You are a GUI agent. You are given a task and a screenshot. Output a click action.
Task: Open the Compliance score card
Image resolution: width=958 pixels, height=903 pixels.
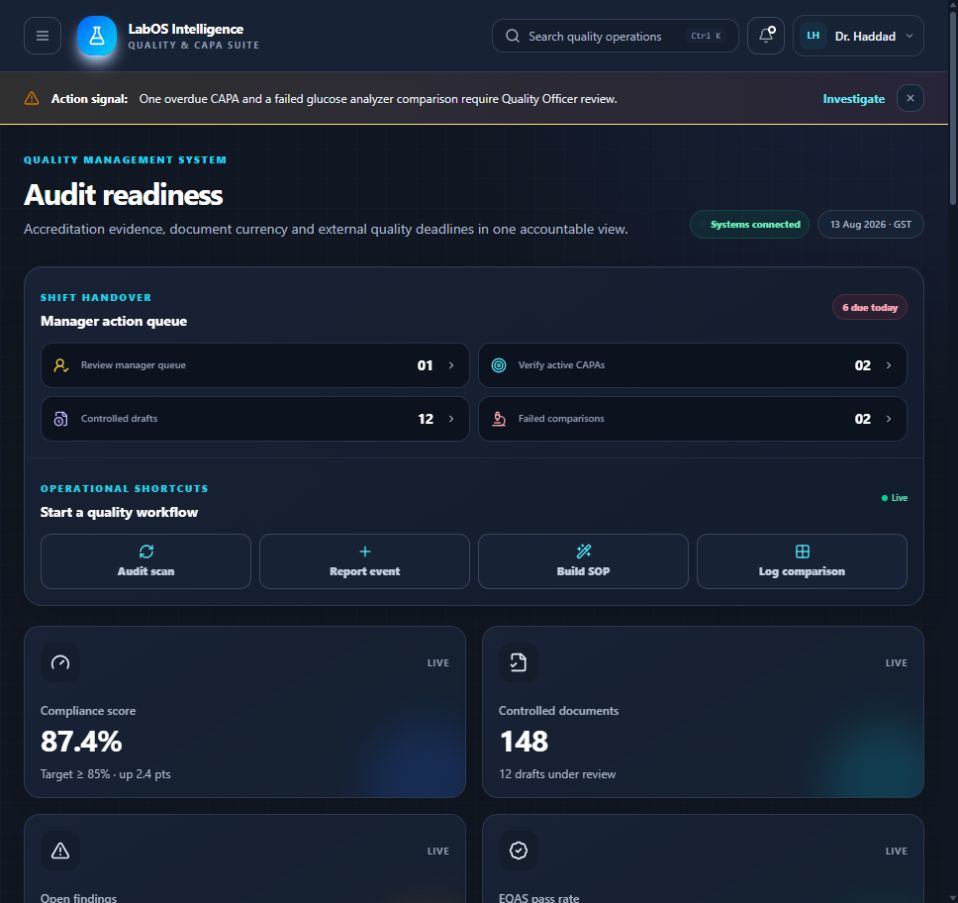click(245, 712)
